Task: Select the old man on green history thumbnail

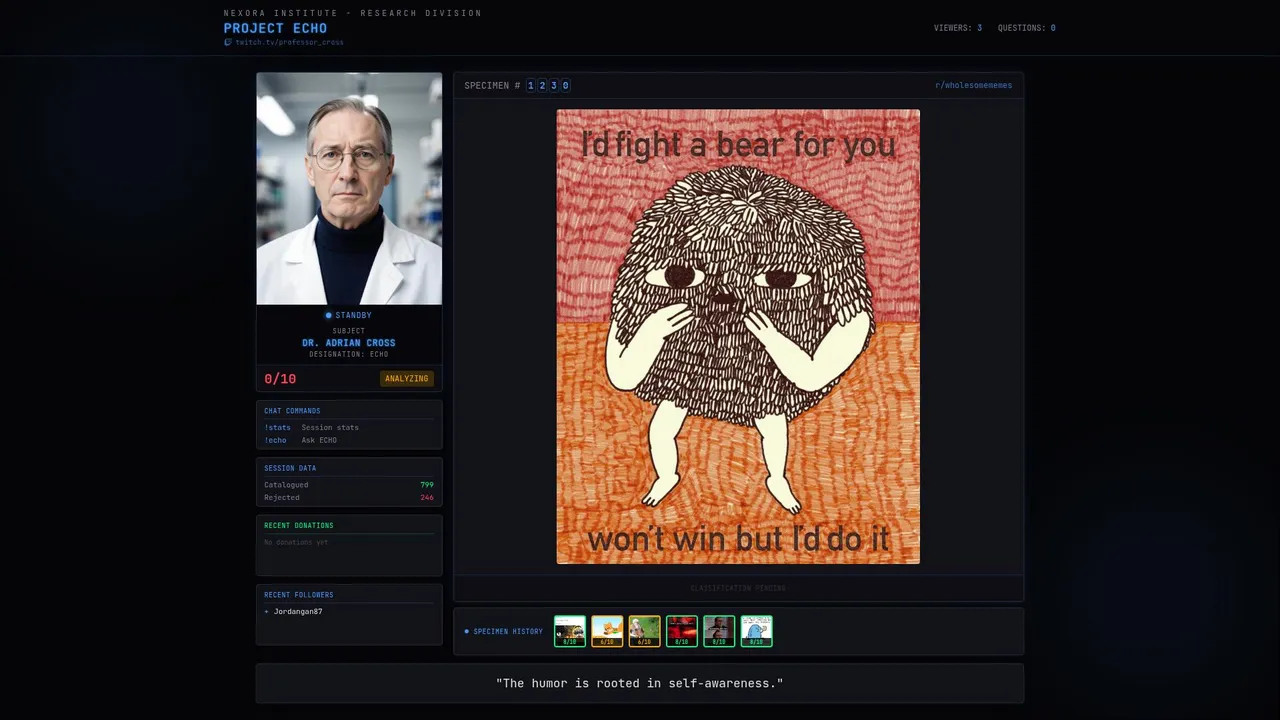Action: (644, 631)
